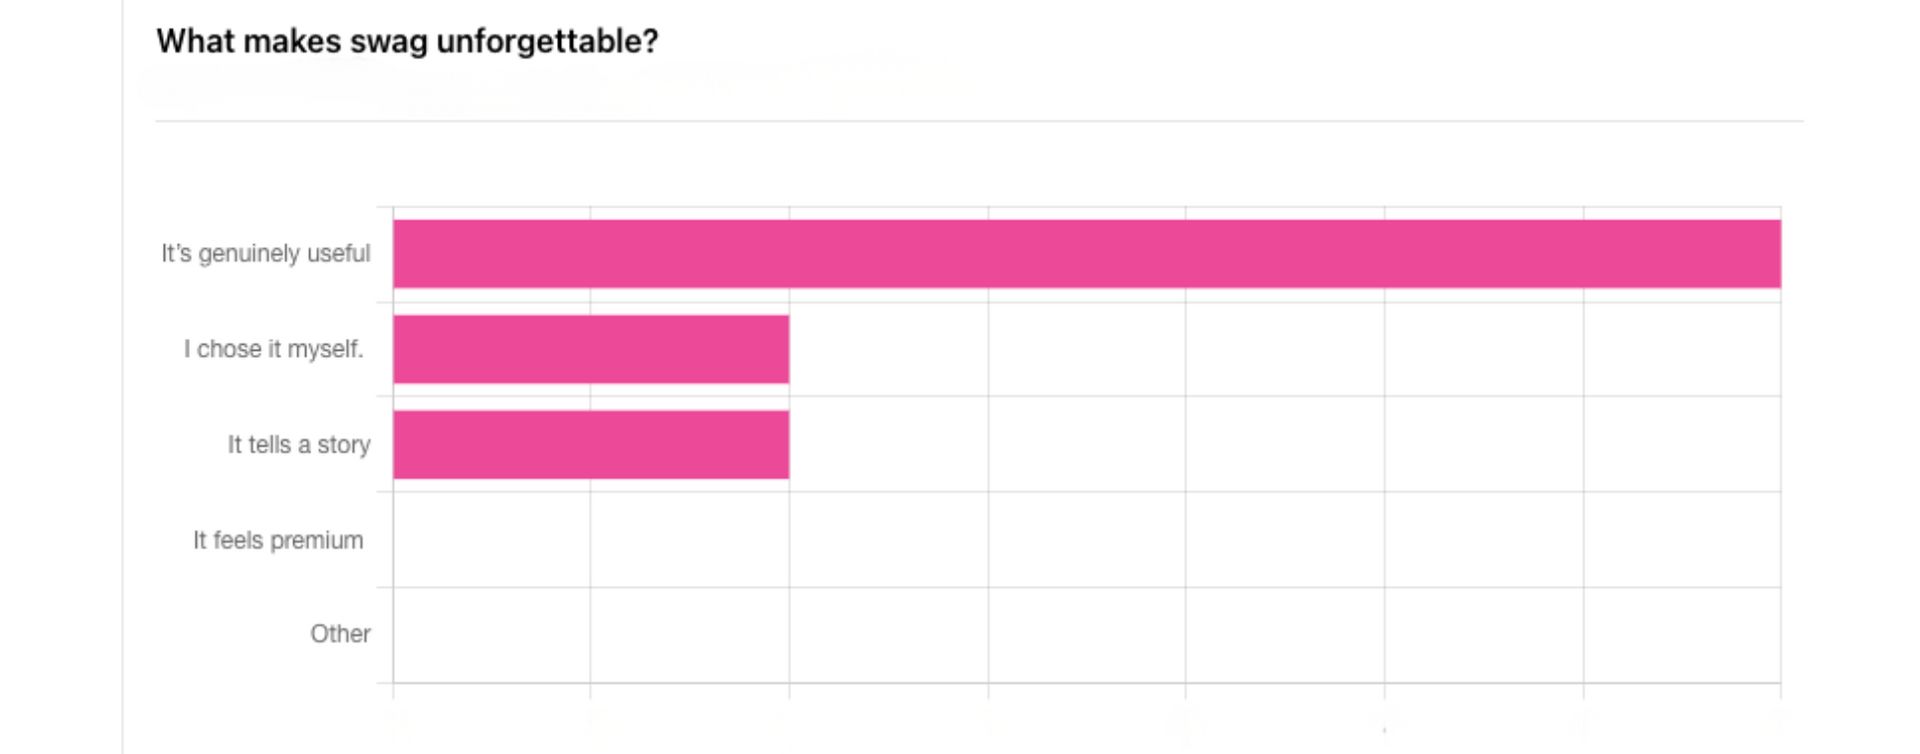The height and width of the screenshot is (754, 1920).
Task: Click the pink "It tells a story" bar
Action: pyautogui.click(x=590, y=445)
